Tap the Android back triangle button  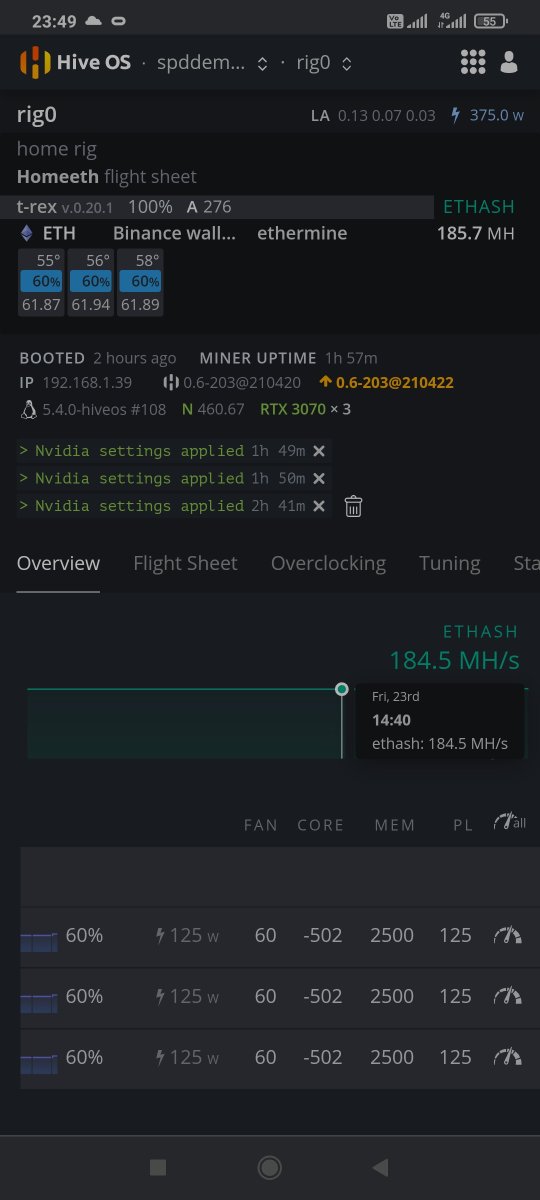380,1167
